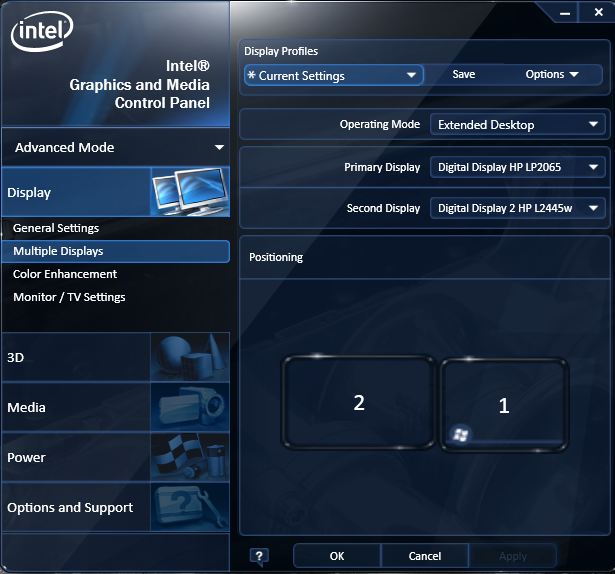Click the Operating Mode label
The image size is (615, 574).
[x=380, y=124]
